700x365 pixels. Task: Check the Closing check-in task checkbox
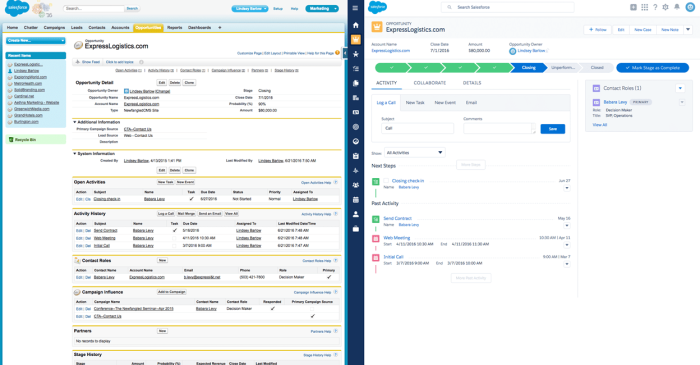pyautogui.click(x=386, y=181)
